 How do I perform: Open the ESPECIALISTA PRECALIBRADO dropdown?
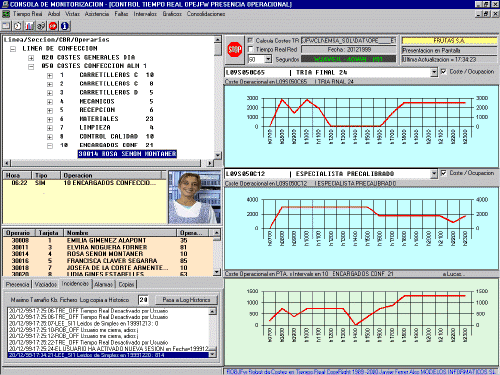(434, 174)
